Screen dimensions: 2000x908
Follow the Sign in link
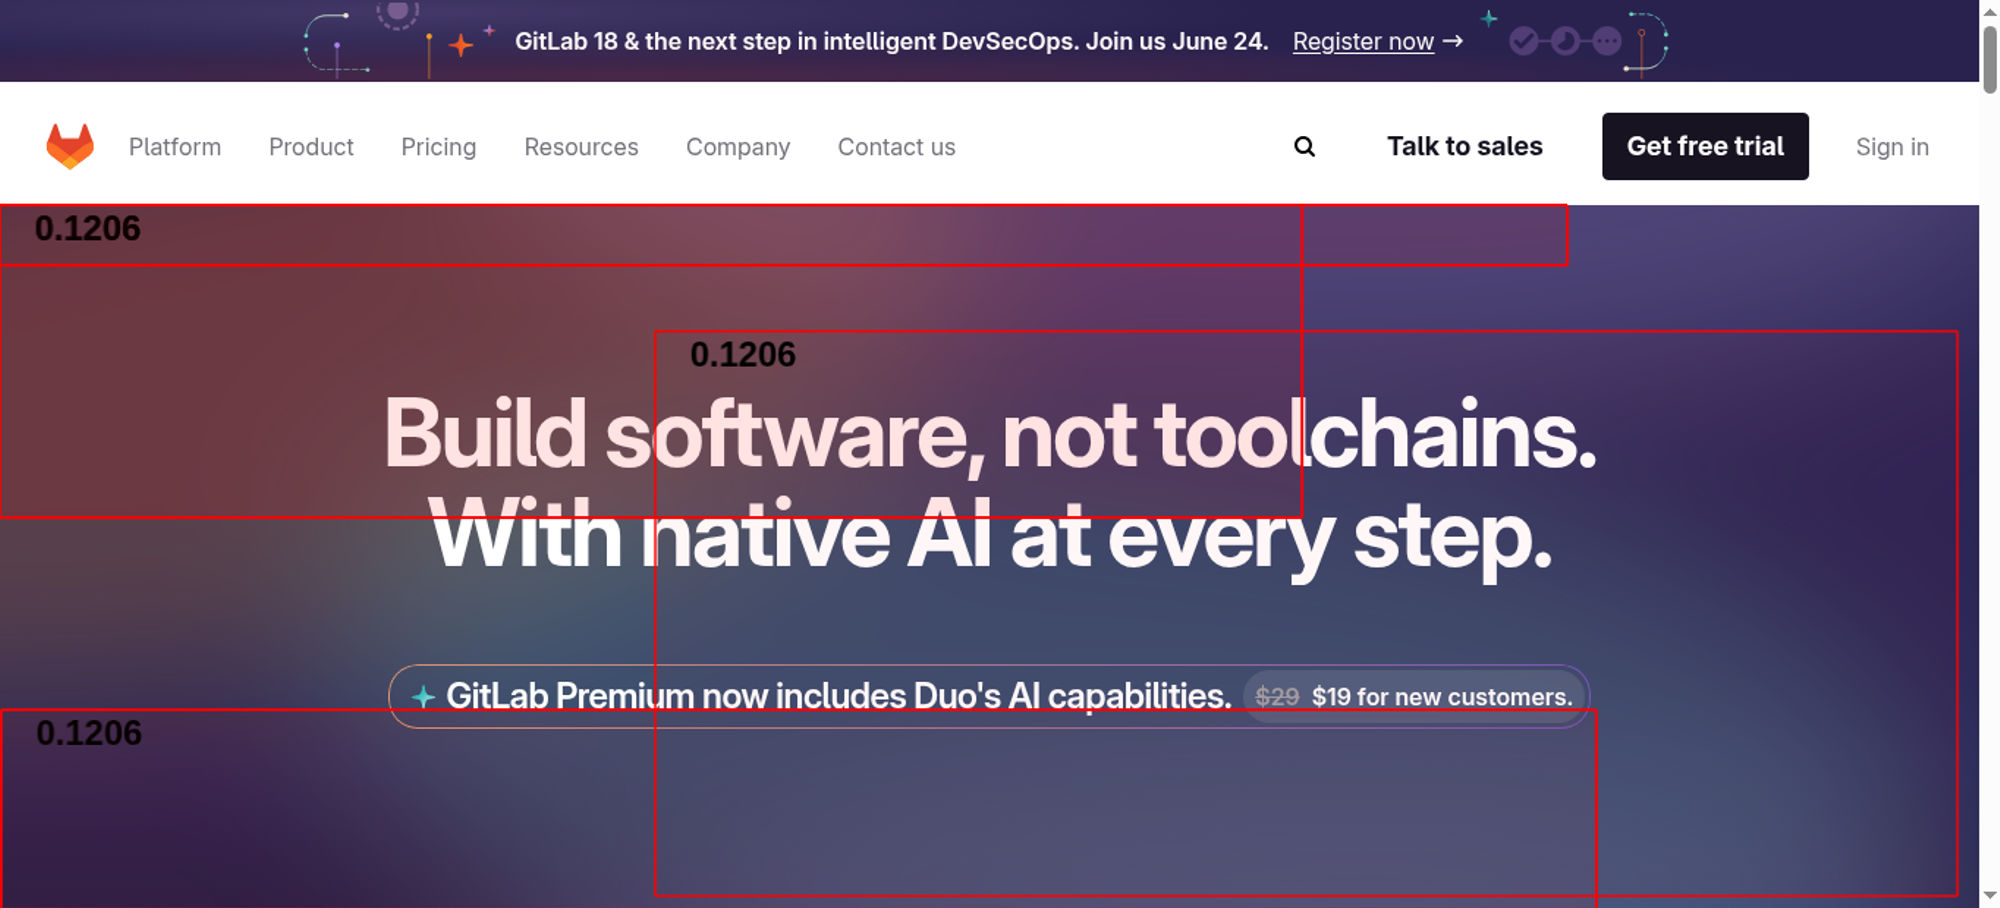pos(1892,147)
